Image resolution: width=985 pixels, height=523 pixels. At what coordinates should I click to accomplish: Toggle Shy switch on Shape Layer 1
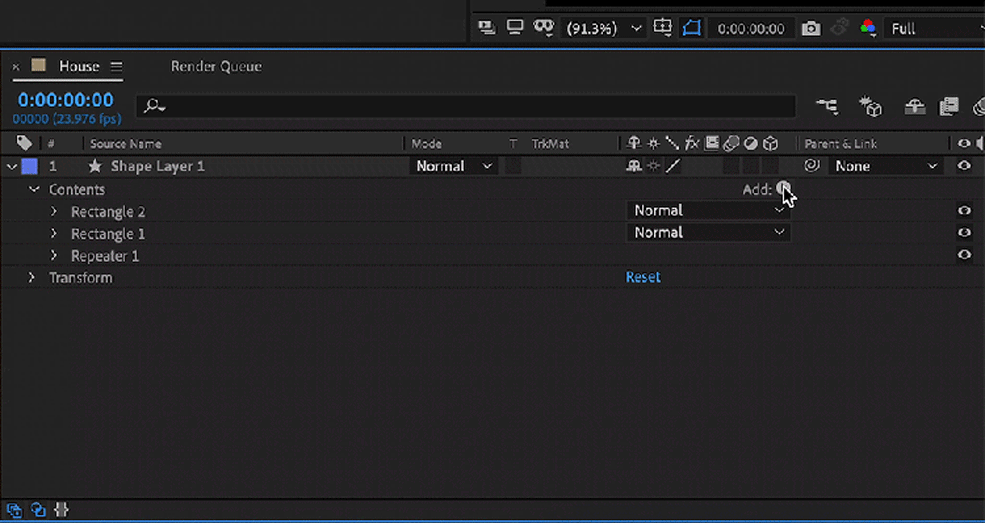tap(634, 166)
